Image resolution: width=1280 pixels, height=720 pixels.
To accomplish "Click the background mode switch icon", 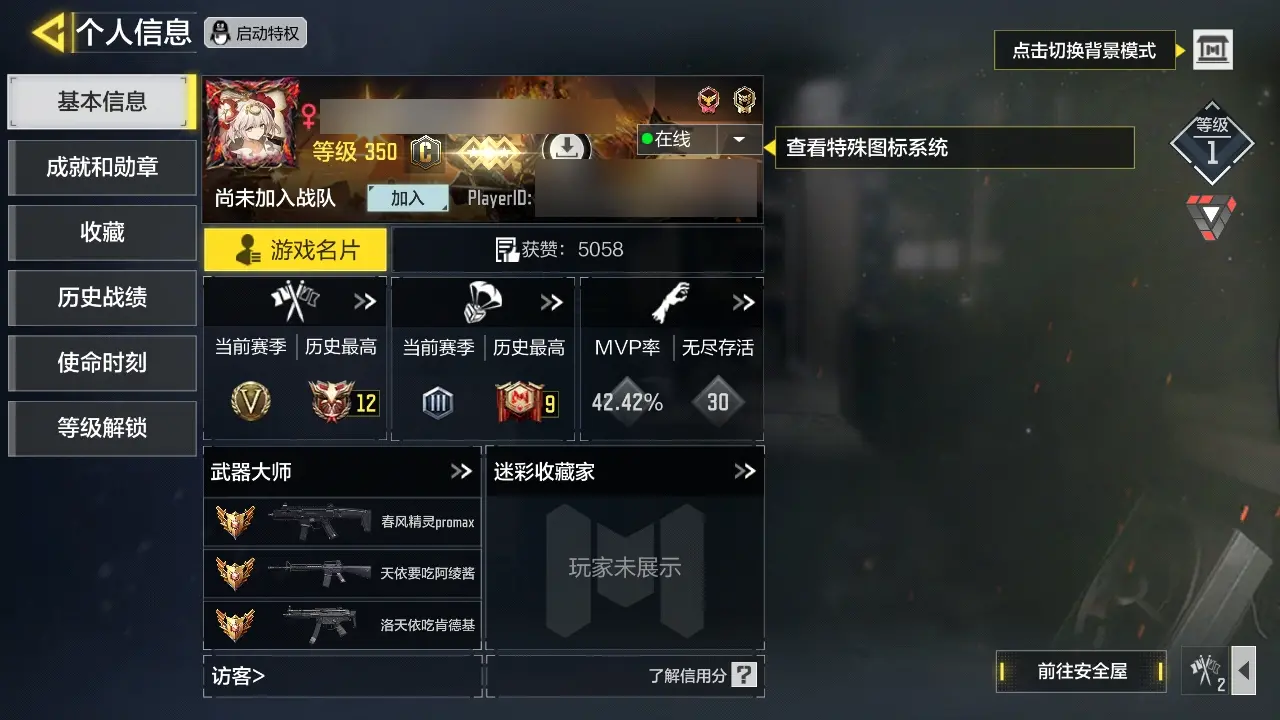I will (x=1213, y=49).
